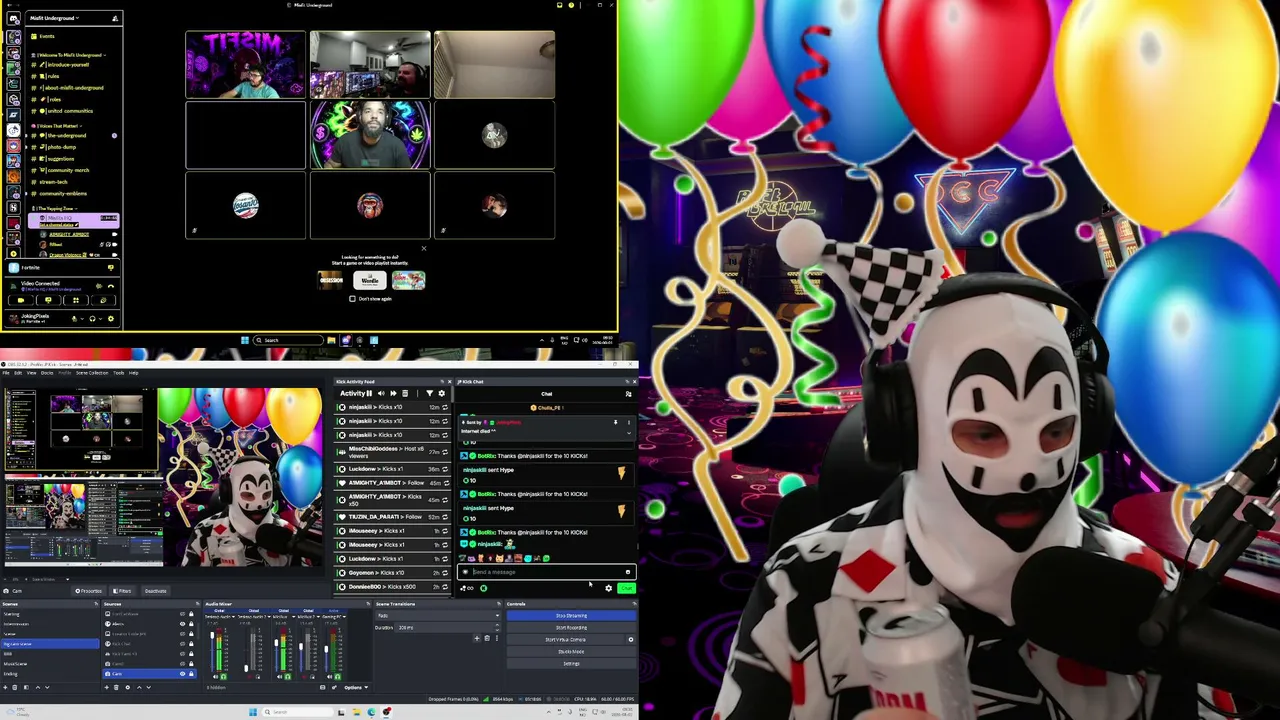Toggle visibility of the Alerts source
Screen dimensions: 1280x720
coord(182,624)
